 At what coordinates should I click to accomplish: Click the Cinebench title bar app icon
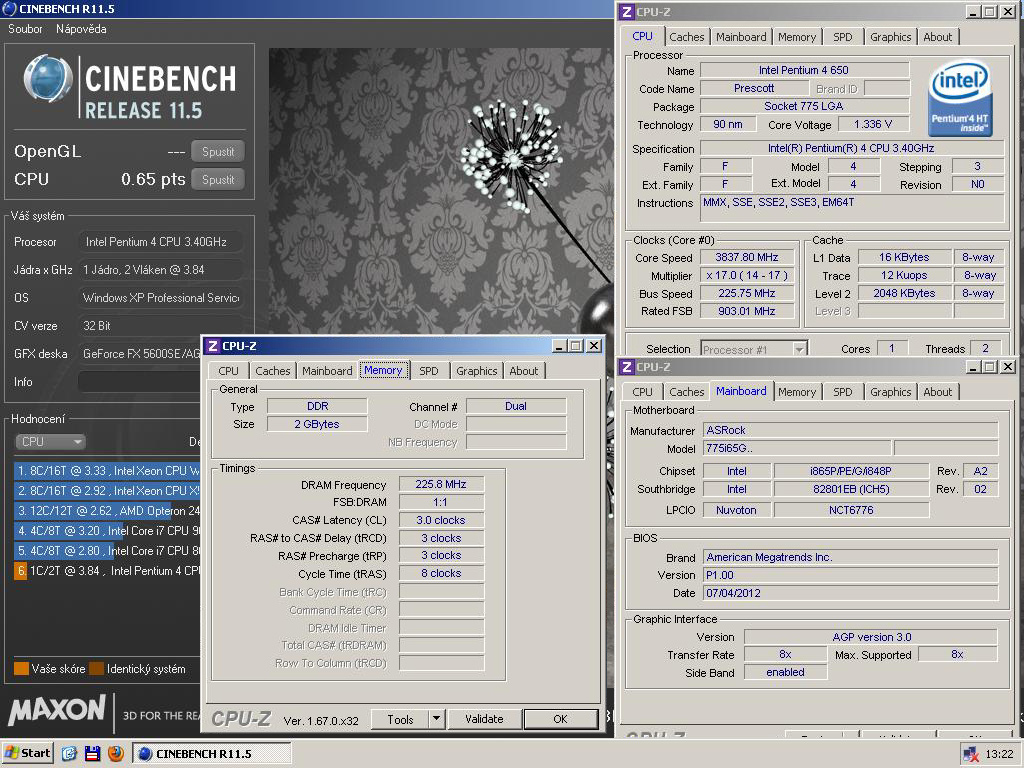click(x=9, y=8)
